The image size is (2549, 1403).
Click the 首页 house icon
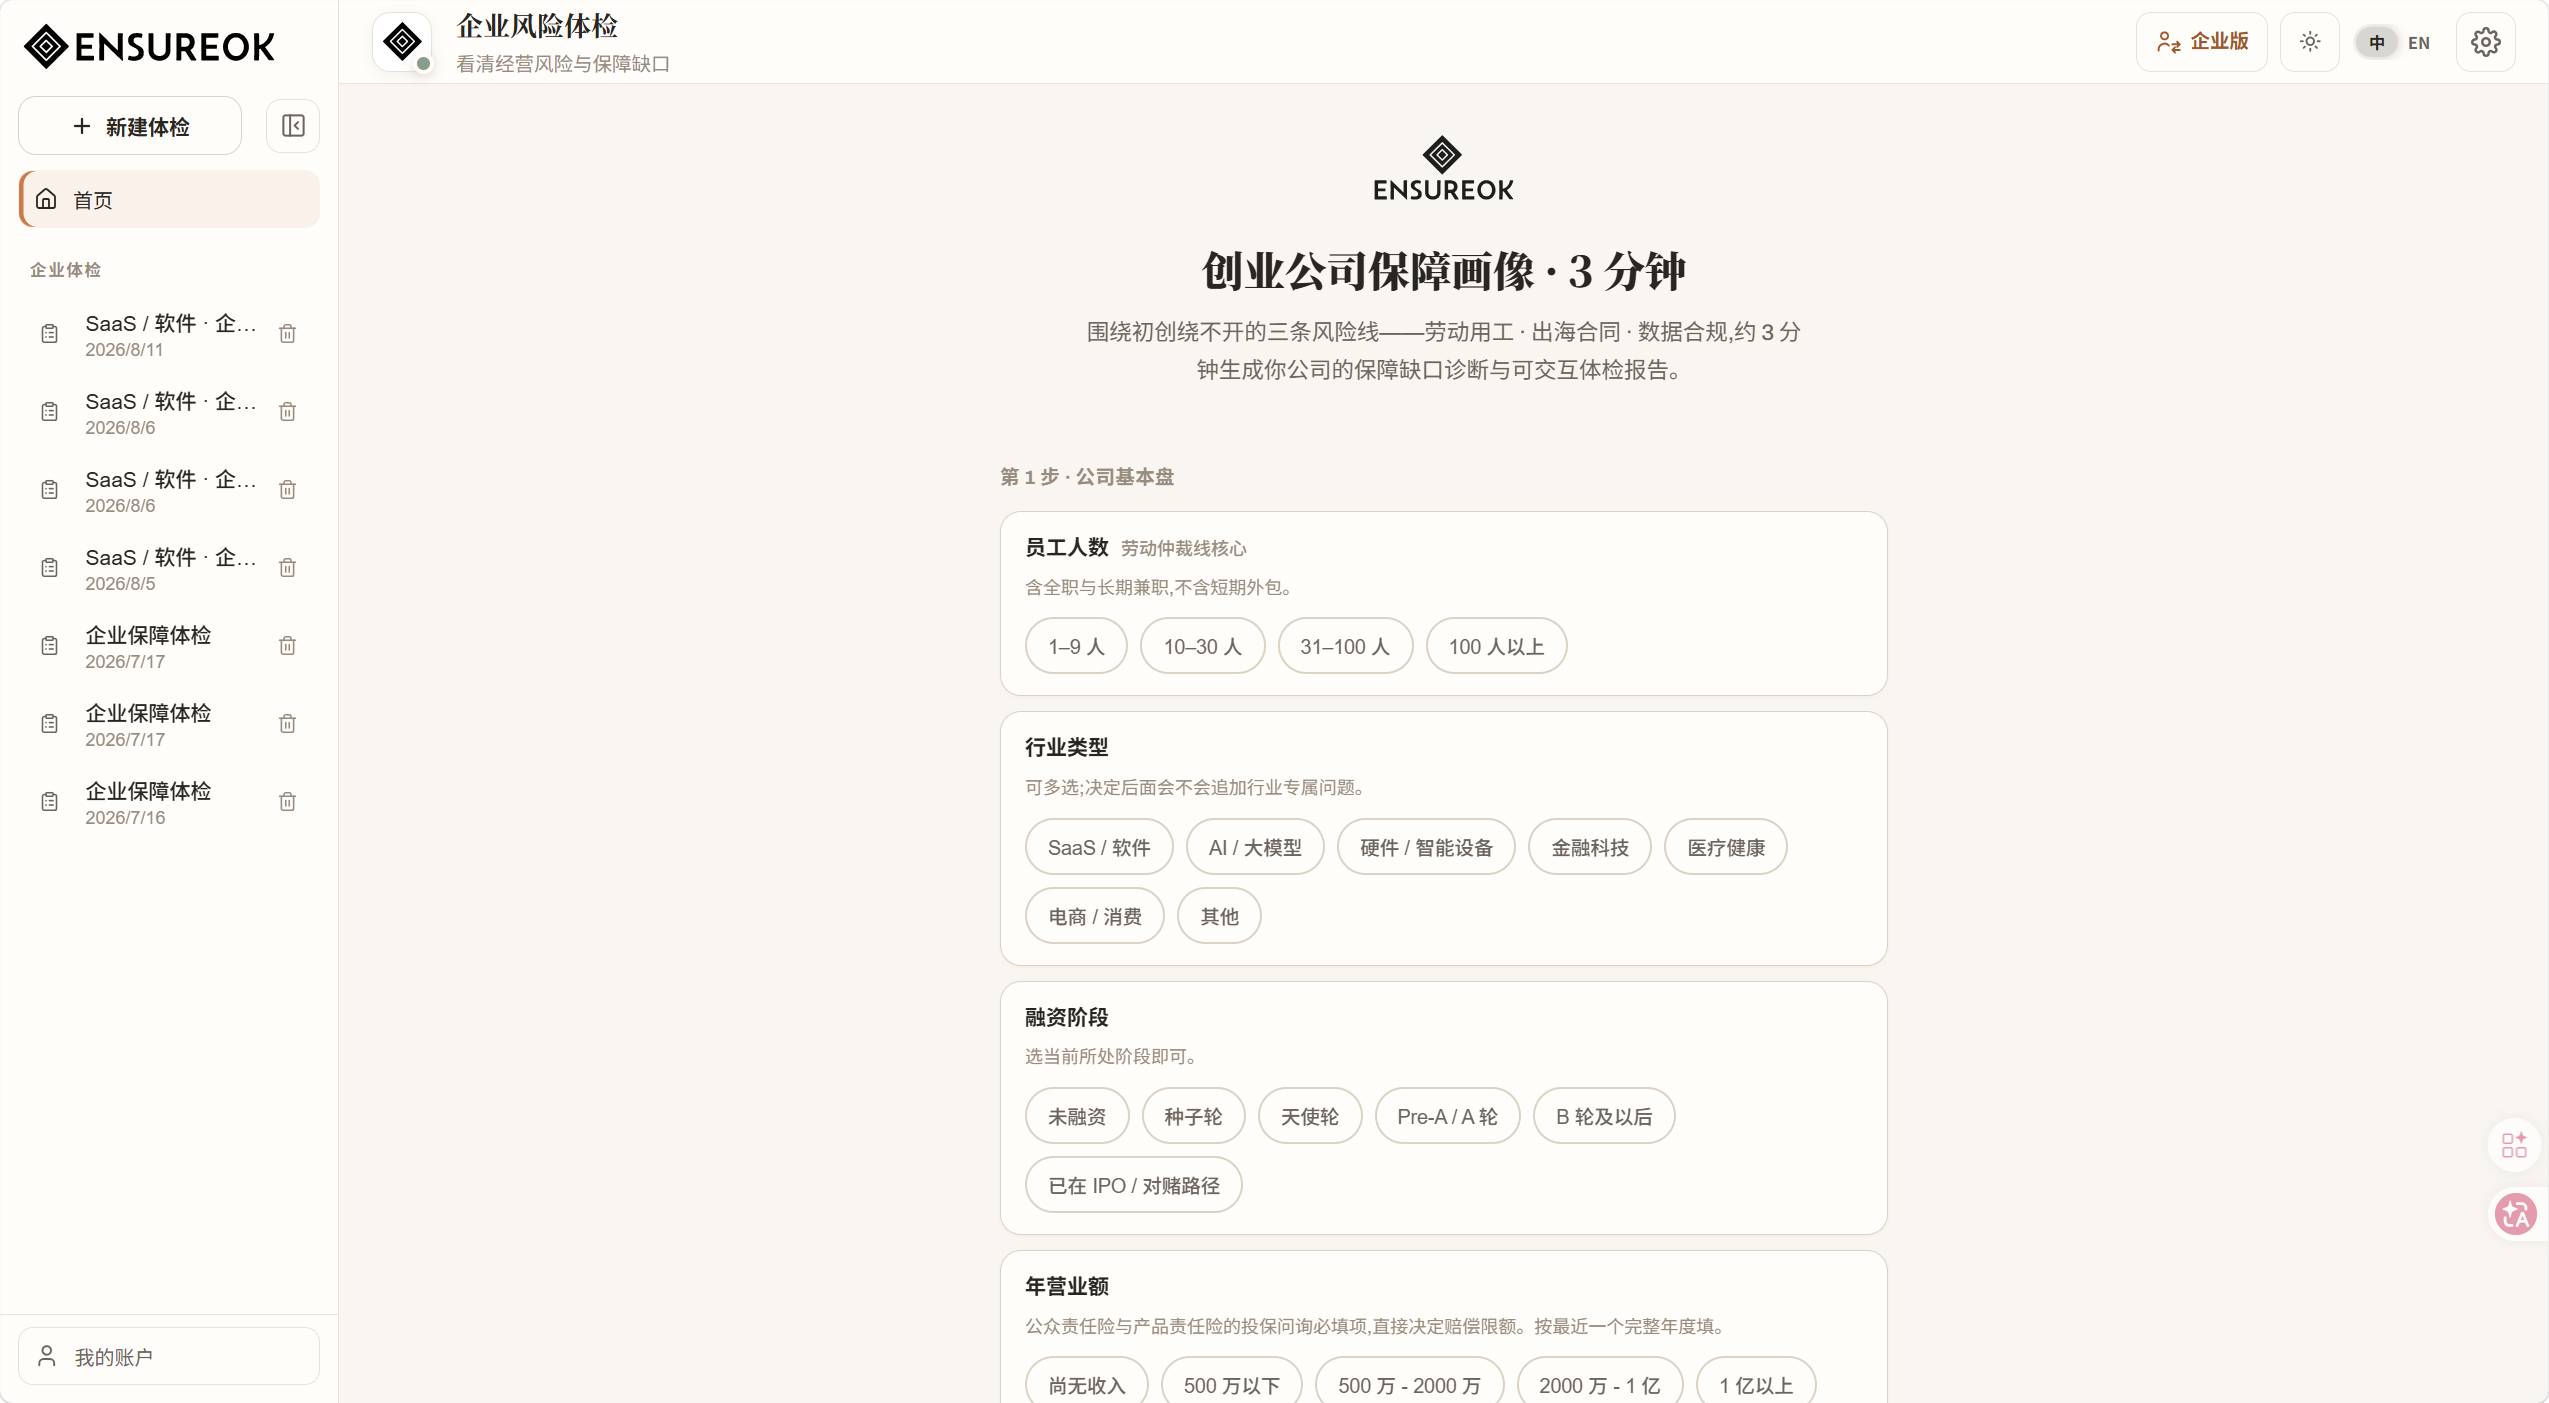(46, 199)
